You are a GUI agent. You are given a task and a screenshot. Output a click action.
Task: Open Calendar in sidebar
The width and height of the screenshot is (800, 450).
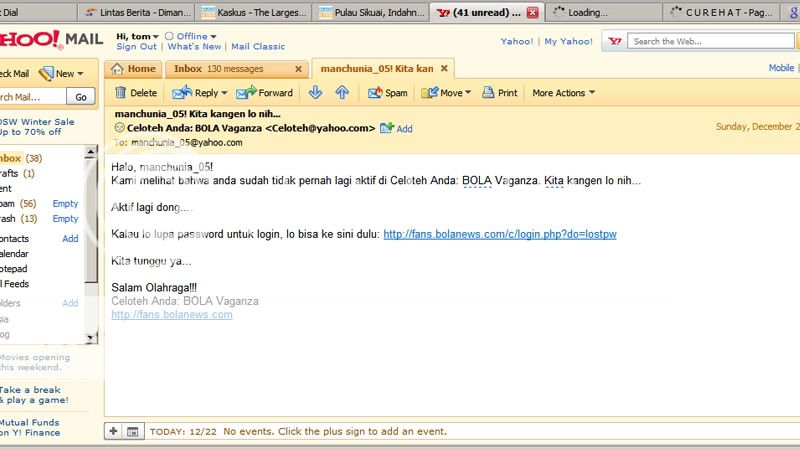click(x=14, y=254)
